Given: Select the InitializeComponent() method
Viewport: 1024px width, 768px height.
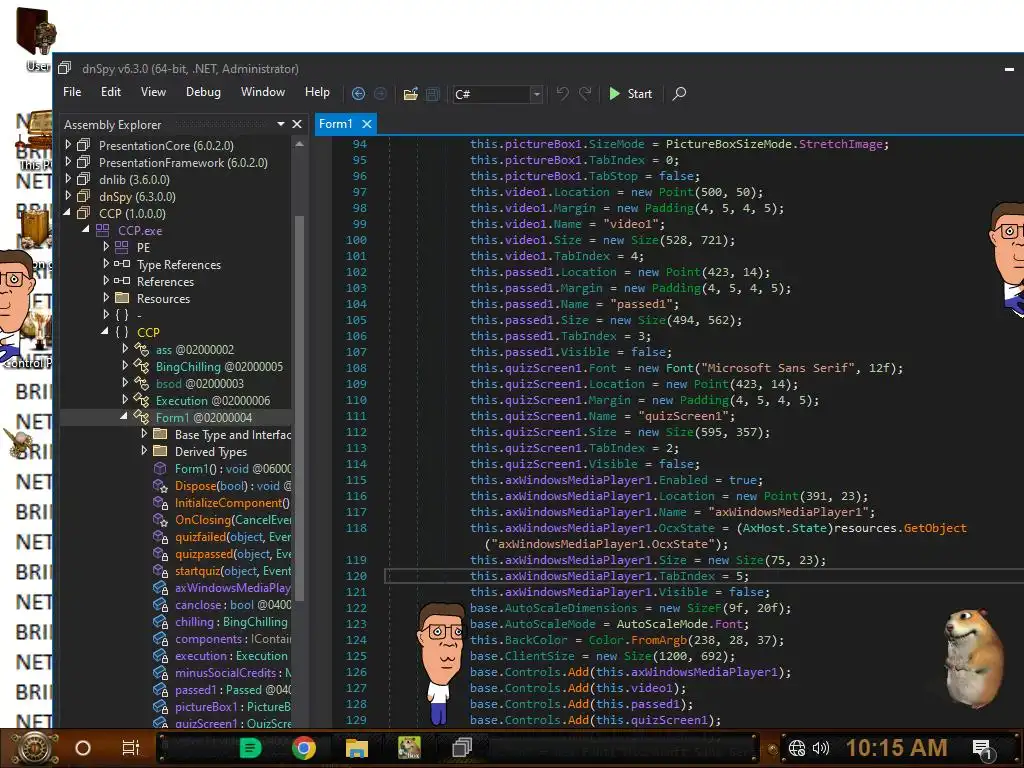Looking at the screenshot, I should (x=232, y=502).
